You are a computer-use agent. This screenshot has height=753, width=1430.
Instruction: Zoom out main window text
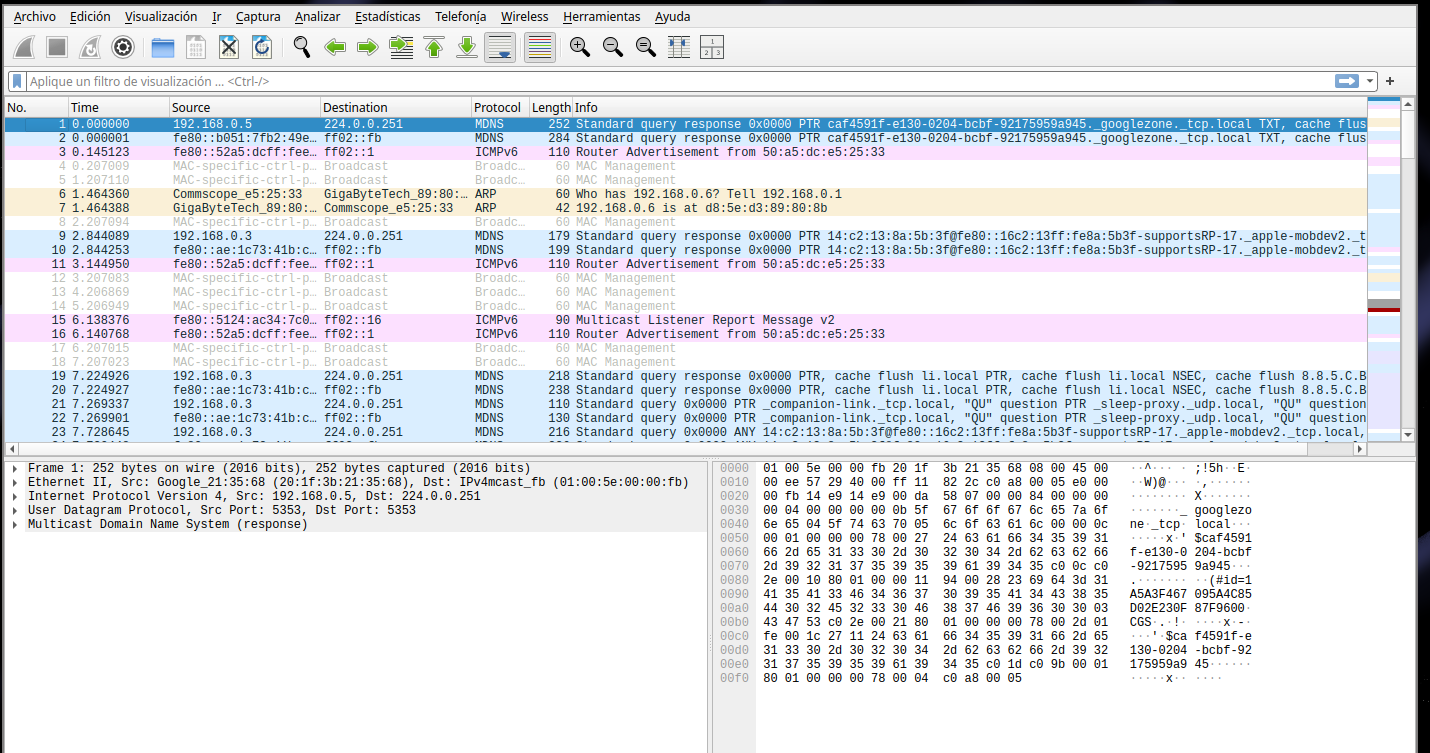[613, 47]
